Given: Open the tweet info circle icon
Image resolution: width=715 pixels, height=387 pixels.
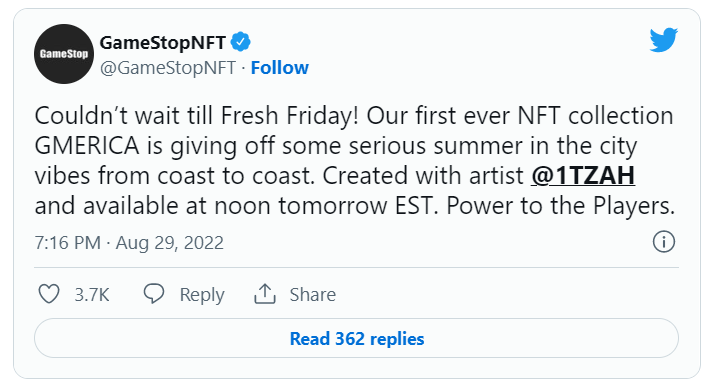Looking at the screenshot, I should tap(663, 242).
